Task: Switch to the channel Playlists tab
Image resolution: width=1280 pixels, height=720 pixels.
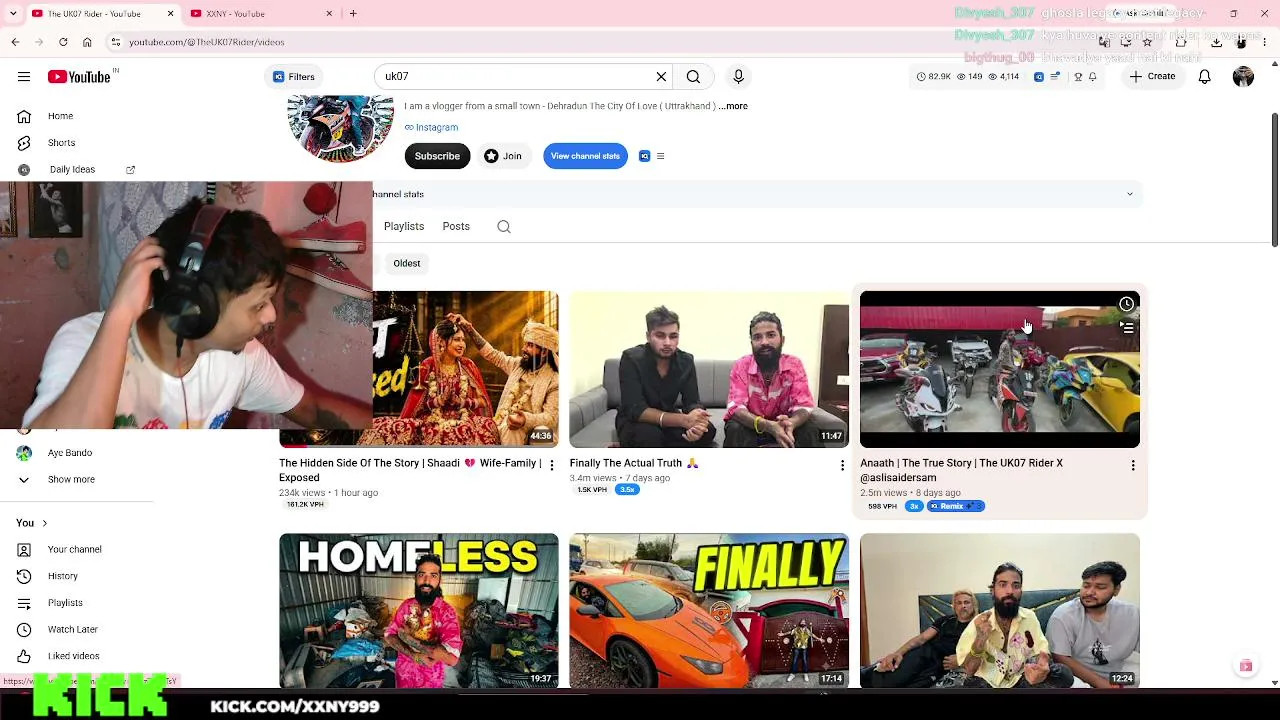Action: click(404, 227)
